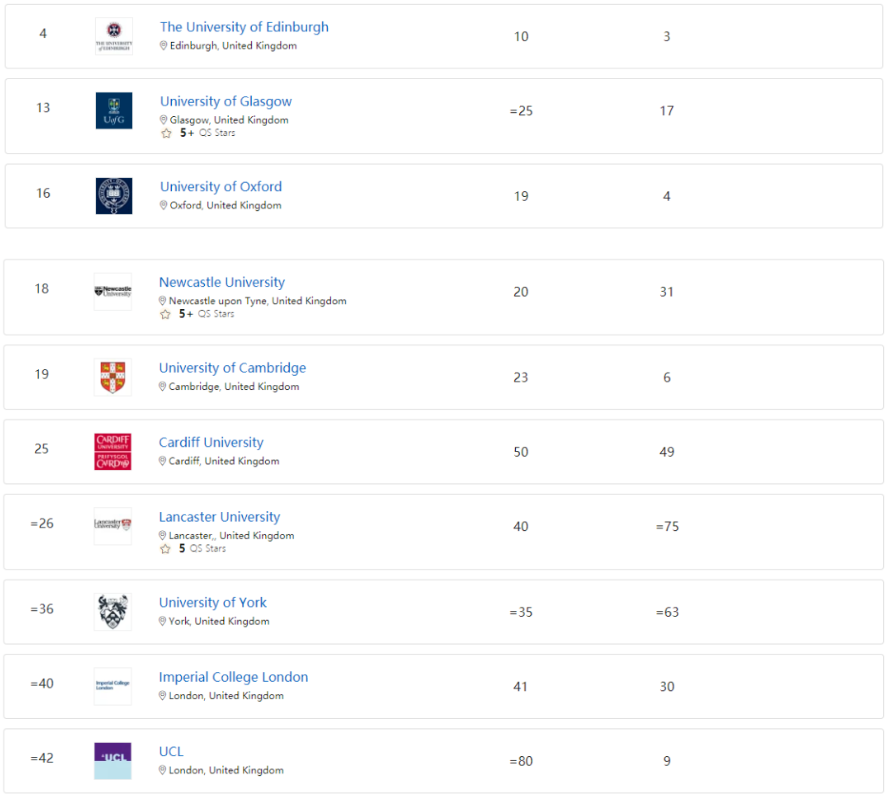The image size is (885, 796).
Task: Open University of York link
Action: (212, 603)
